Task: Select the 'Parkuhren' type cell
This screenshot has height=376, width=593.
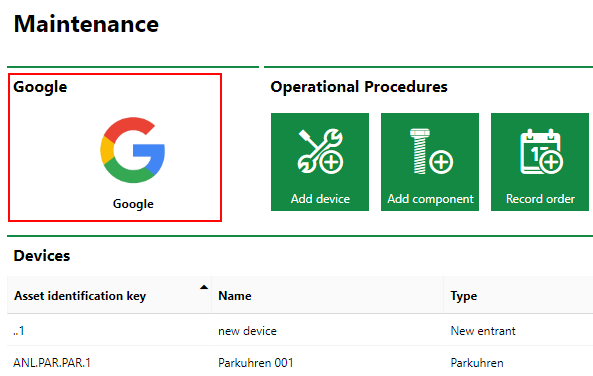Action: coord(518,362)
